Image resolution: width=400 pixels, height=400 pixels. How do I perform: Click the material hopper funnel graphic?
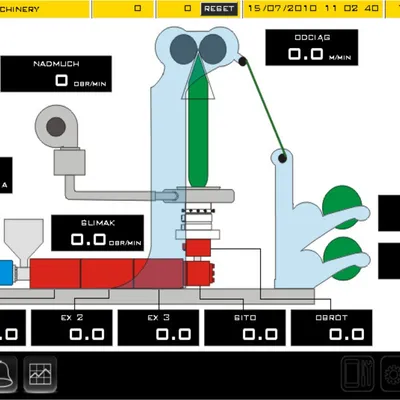(24, 243)
